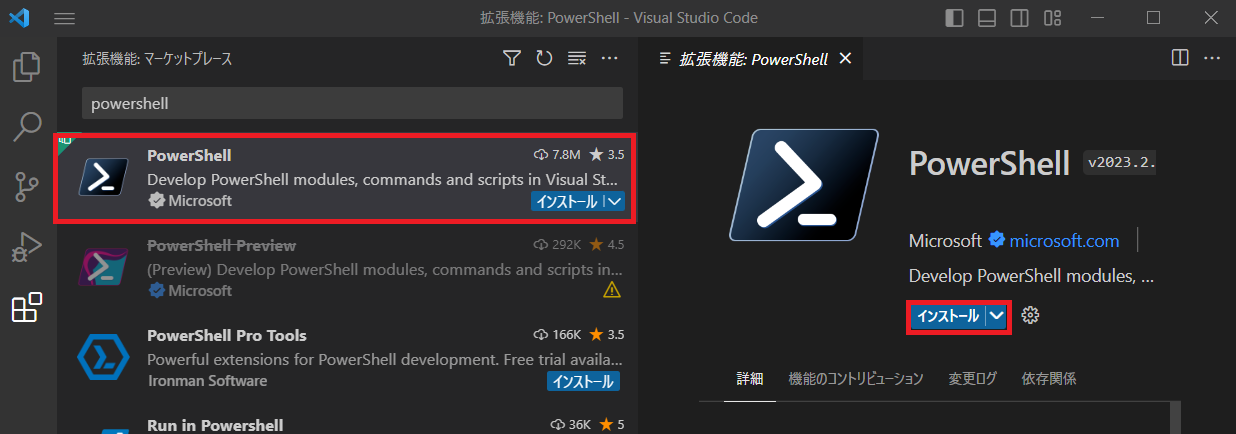Click the Ironman Software publisher name
This screenshot has height=434, width=1236.
[207, 381]
